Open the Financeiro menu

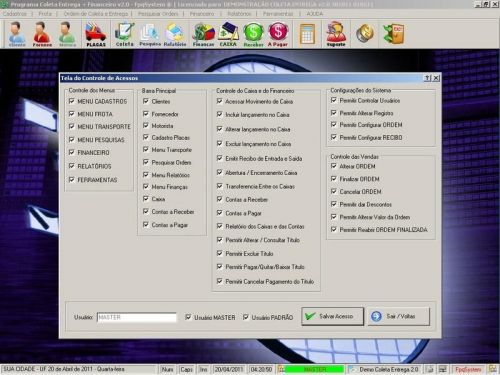tap(202, 14)
